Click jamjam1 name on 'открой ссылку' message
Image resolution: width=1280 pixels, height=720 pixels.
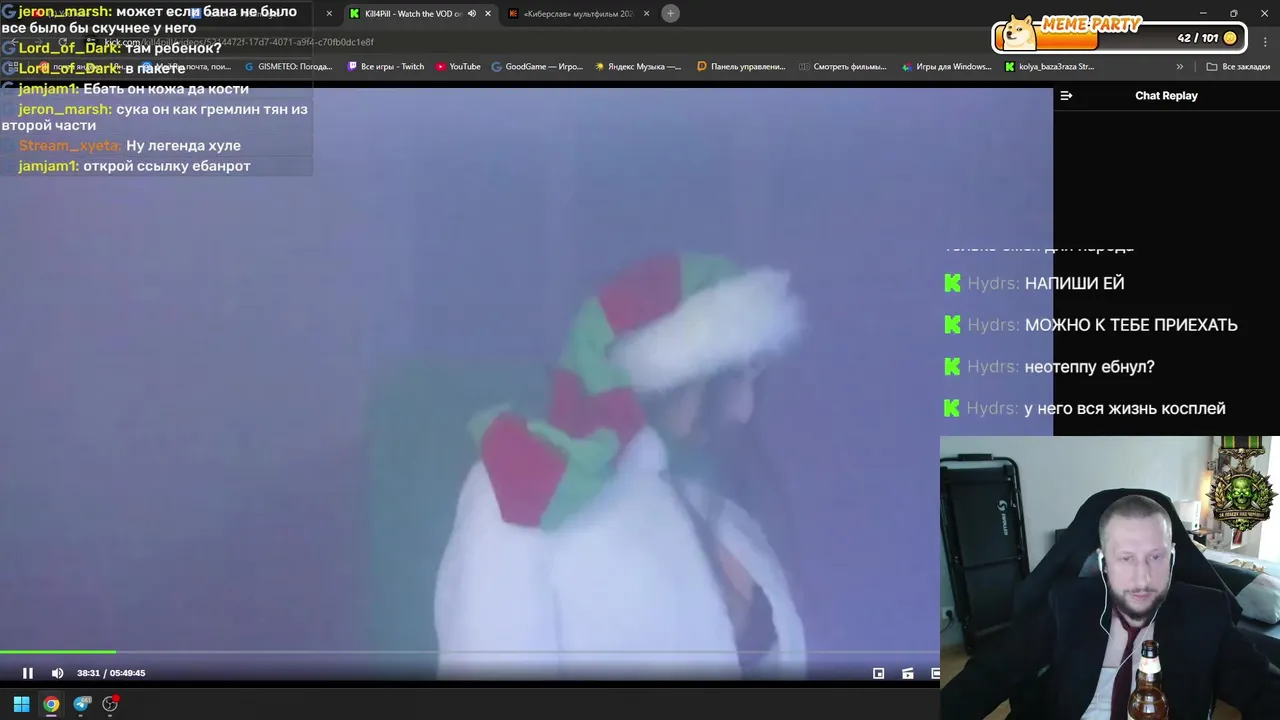(48, 166)
